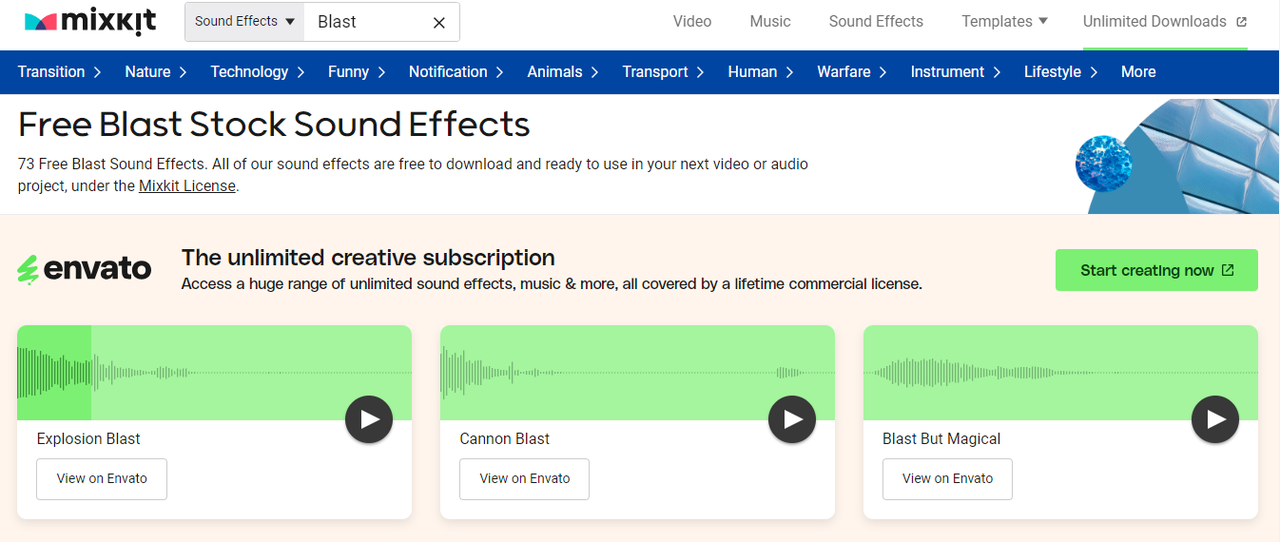Focus the search field containing Blast
The height and width of the screenshot is (542, 1280).
pyautogui.click(x=365, y=22)
